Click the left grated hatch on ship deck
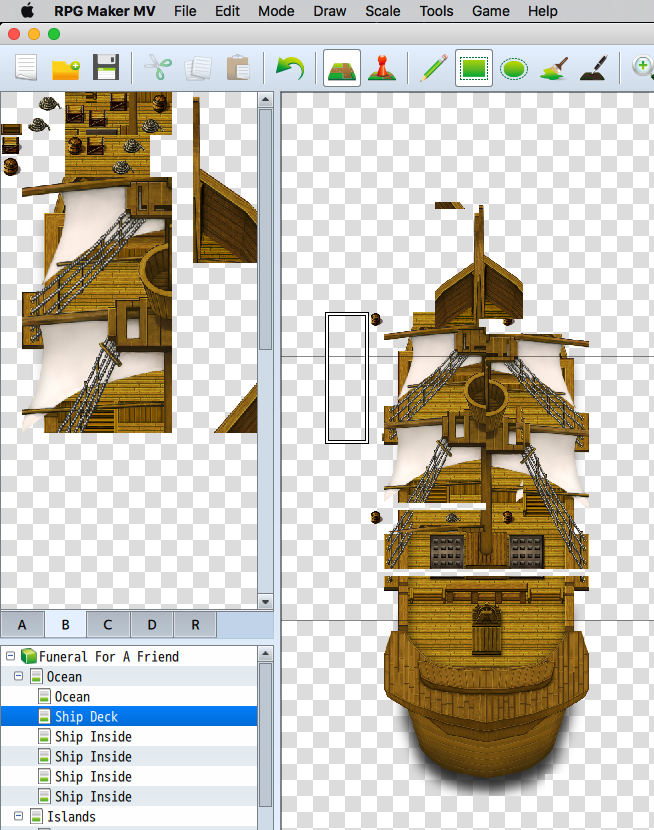The height and width of the screenshot is (830, 654). tap(447, 551)
